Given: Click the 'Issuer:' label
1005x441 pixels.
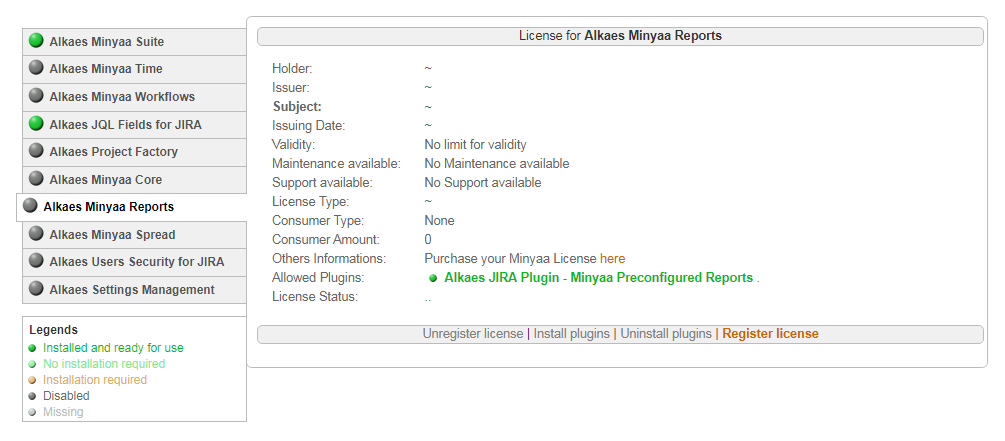Looking at the screenshot, I should (291, 87).
